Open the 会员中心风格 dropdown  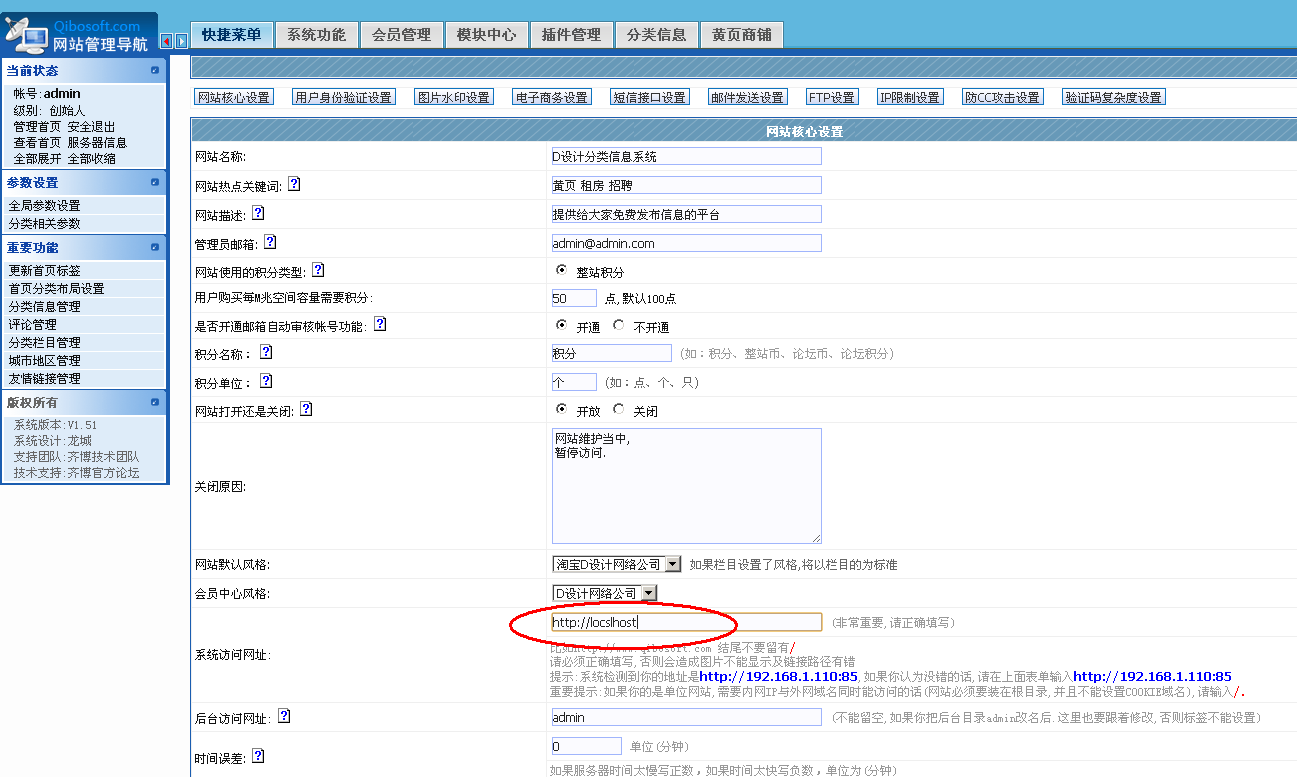point(649,593)
